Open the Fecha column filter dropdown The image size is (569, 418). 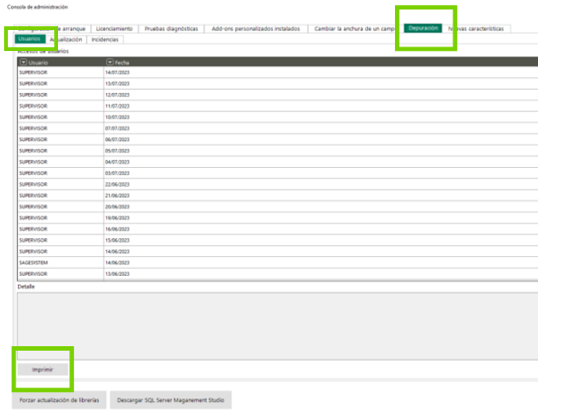click(110, 62)
